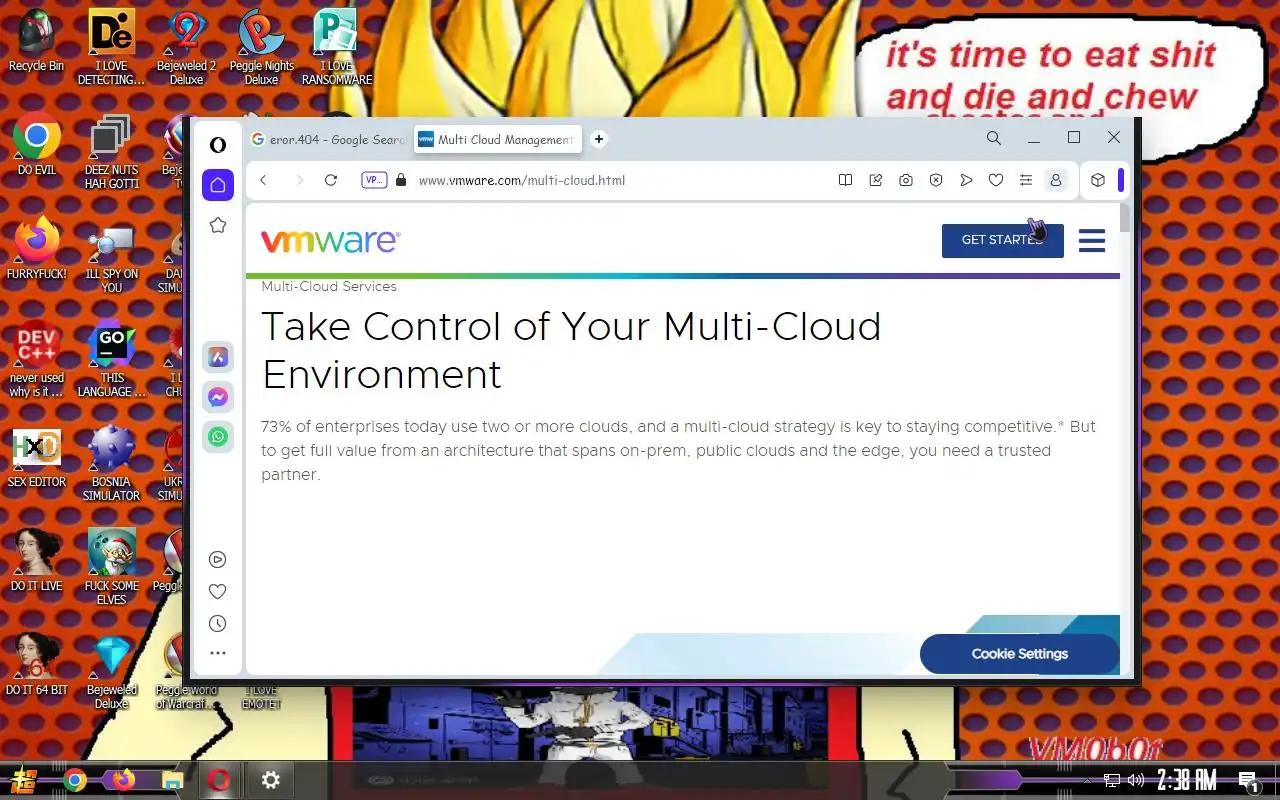Click the Multi-Cloud Services text

[329, 286]
